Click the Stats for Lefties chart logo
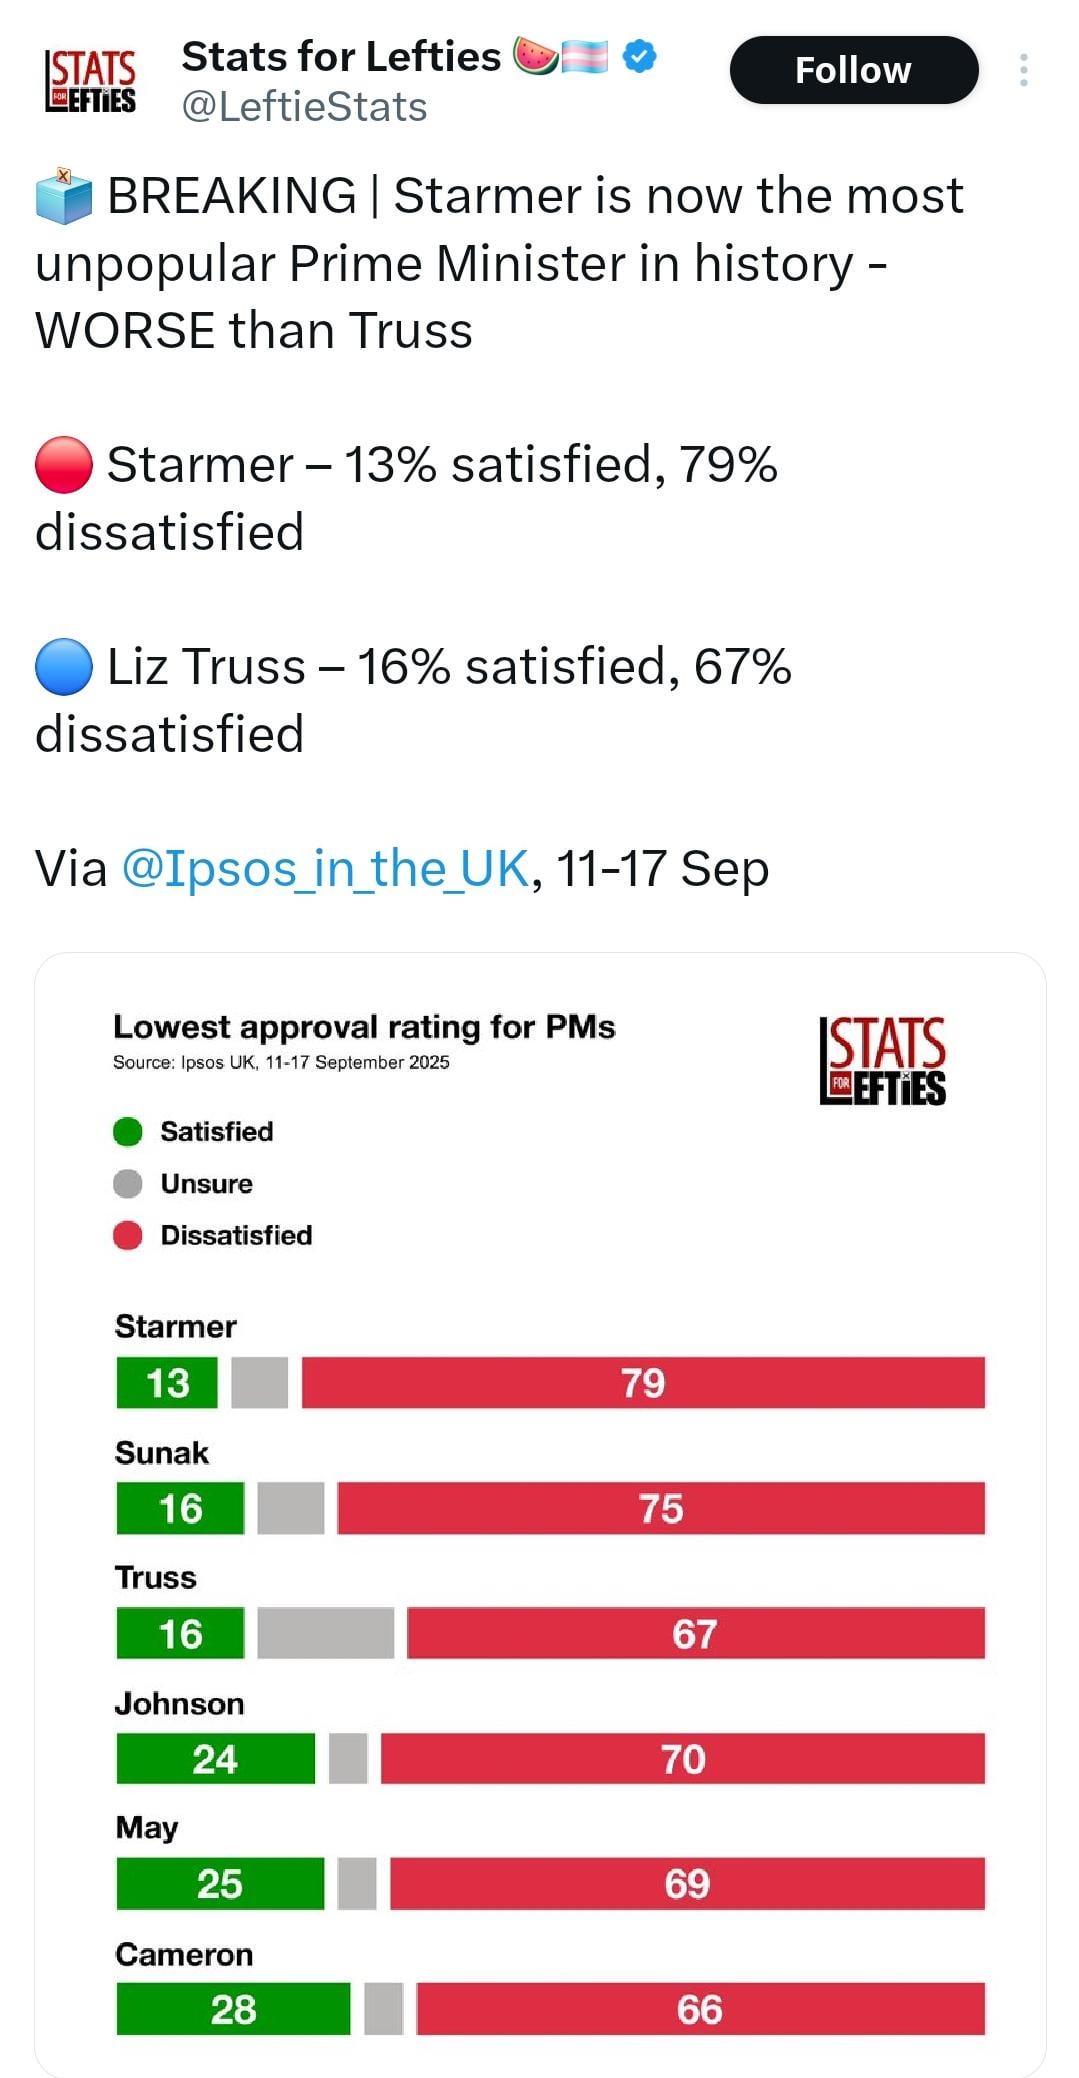This screenshot has width=1079, height=2078. pyautogui.click(x=882, y=1061)
